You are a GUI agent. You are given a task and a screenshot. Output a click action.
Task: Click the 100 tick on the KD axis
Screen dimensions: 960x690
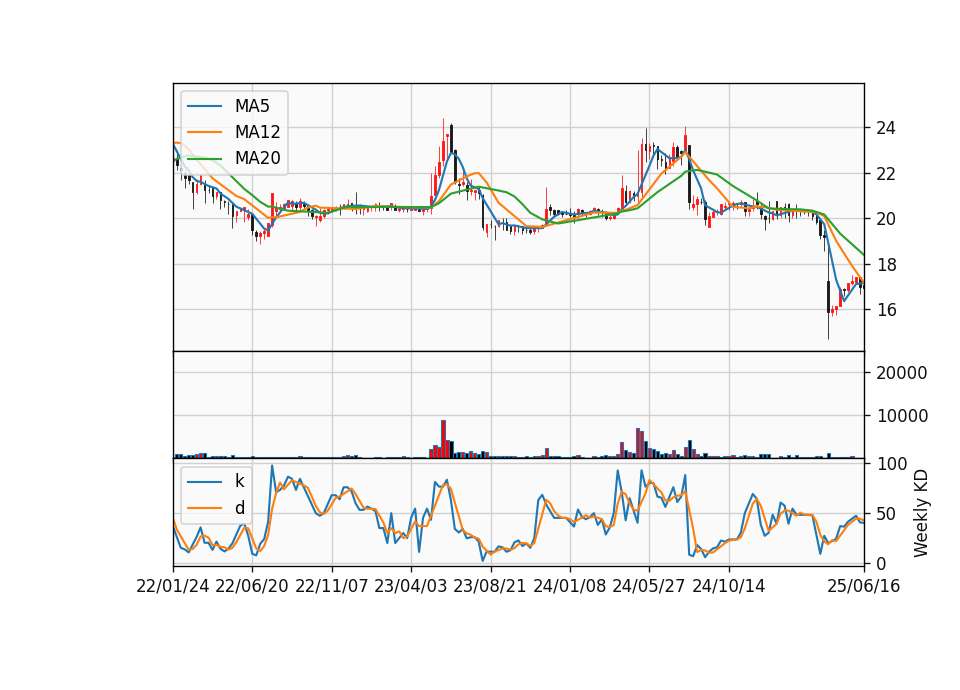coord(891,464)
